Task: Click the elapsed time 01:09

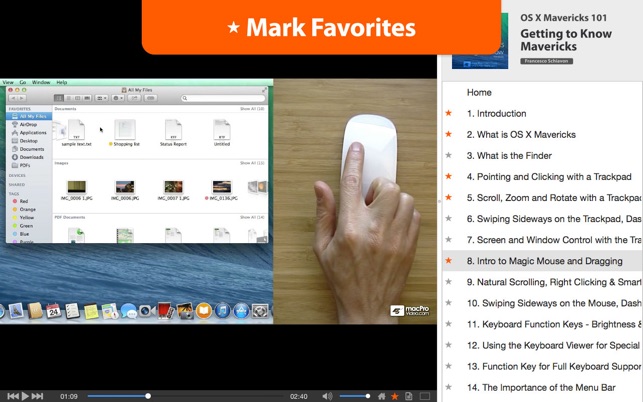Action: 69,396
